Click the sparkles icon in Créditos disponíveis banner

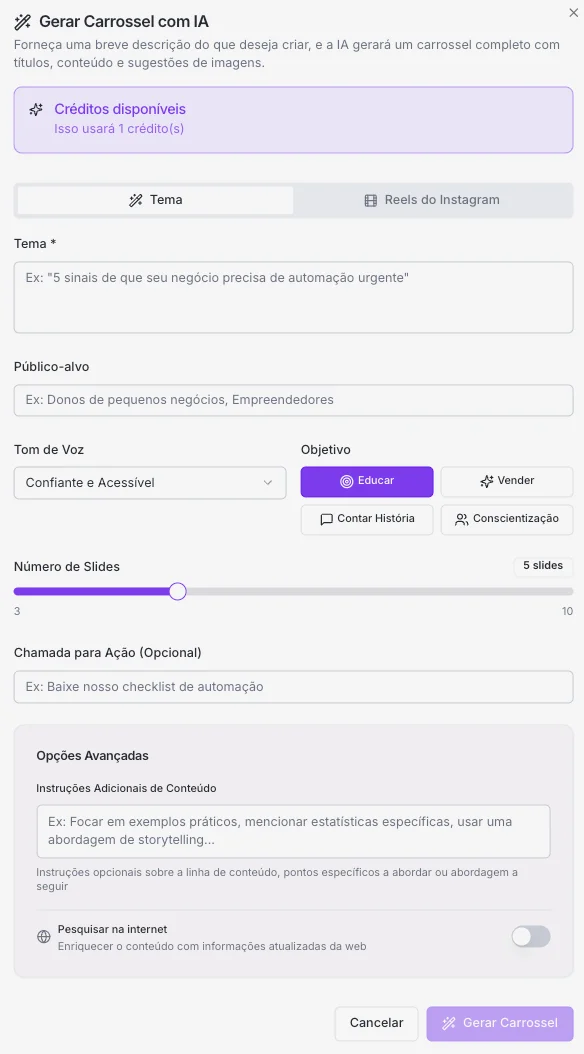pyautogui.click(x=37, y=109)
